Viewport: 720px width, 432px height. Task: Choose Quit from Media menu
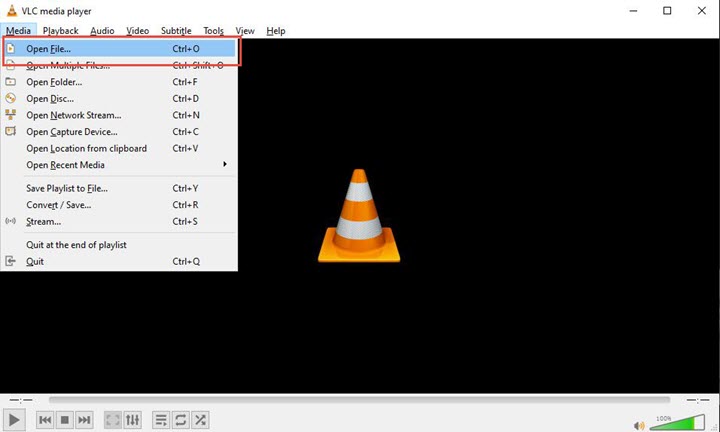[x=119, y=261]
